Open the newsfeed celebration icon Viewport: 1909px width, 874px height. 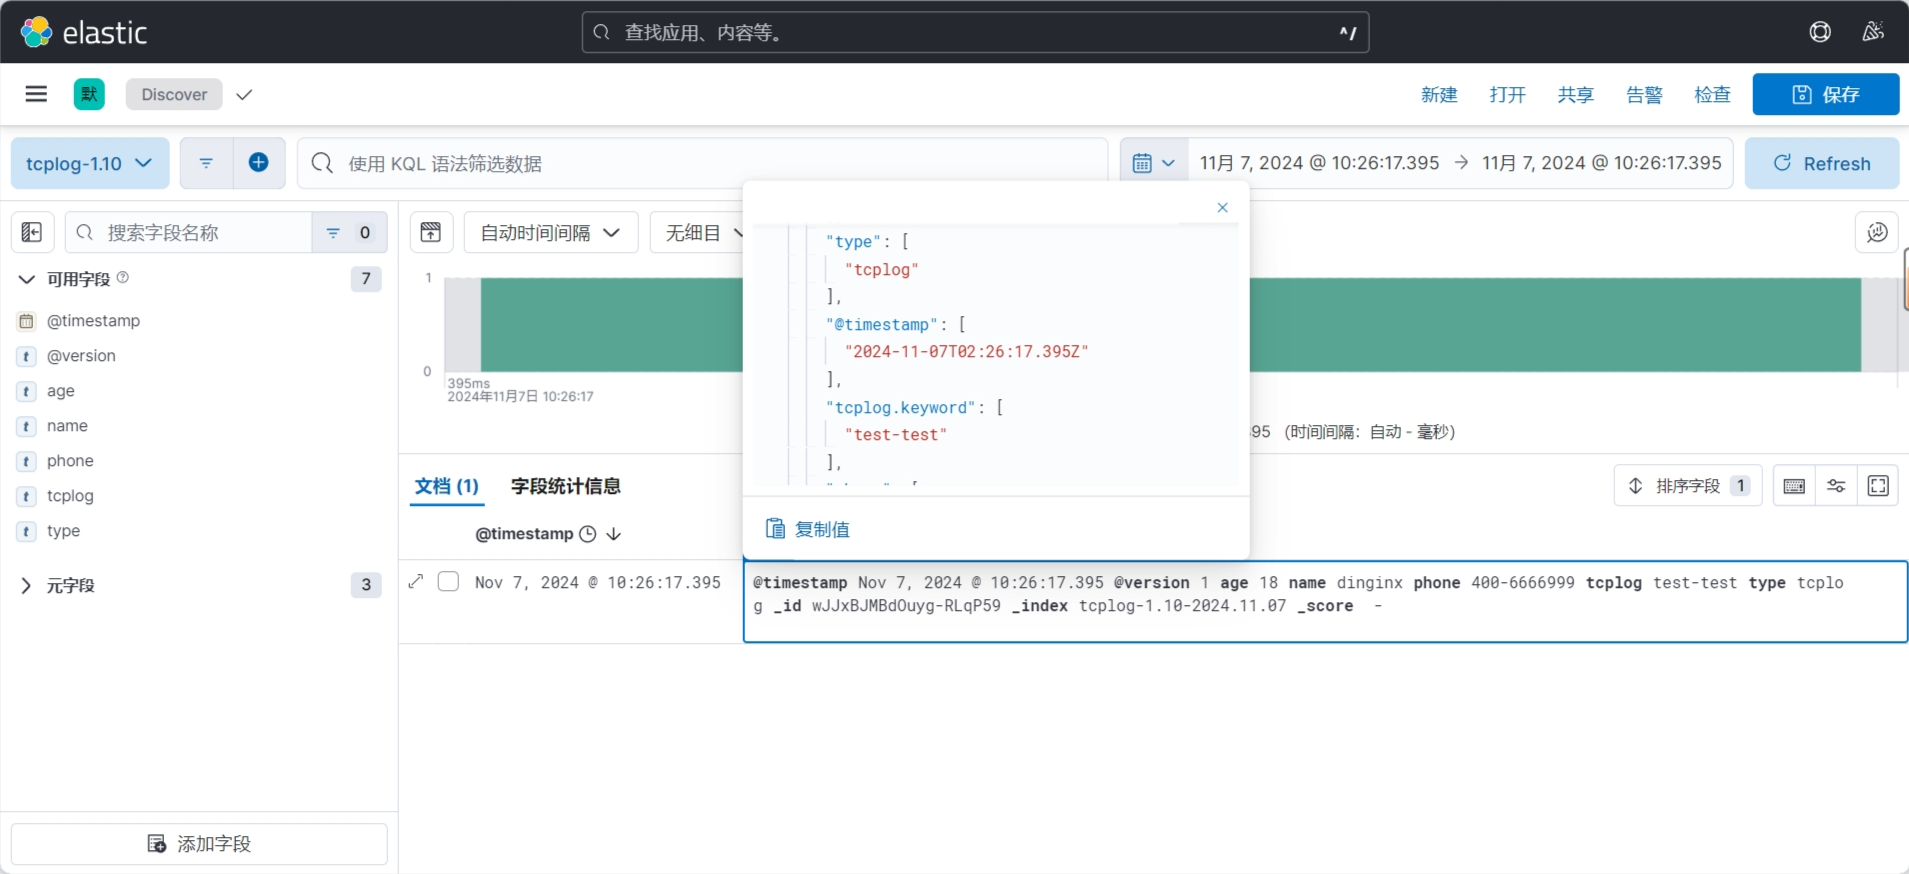1873,32
